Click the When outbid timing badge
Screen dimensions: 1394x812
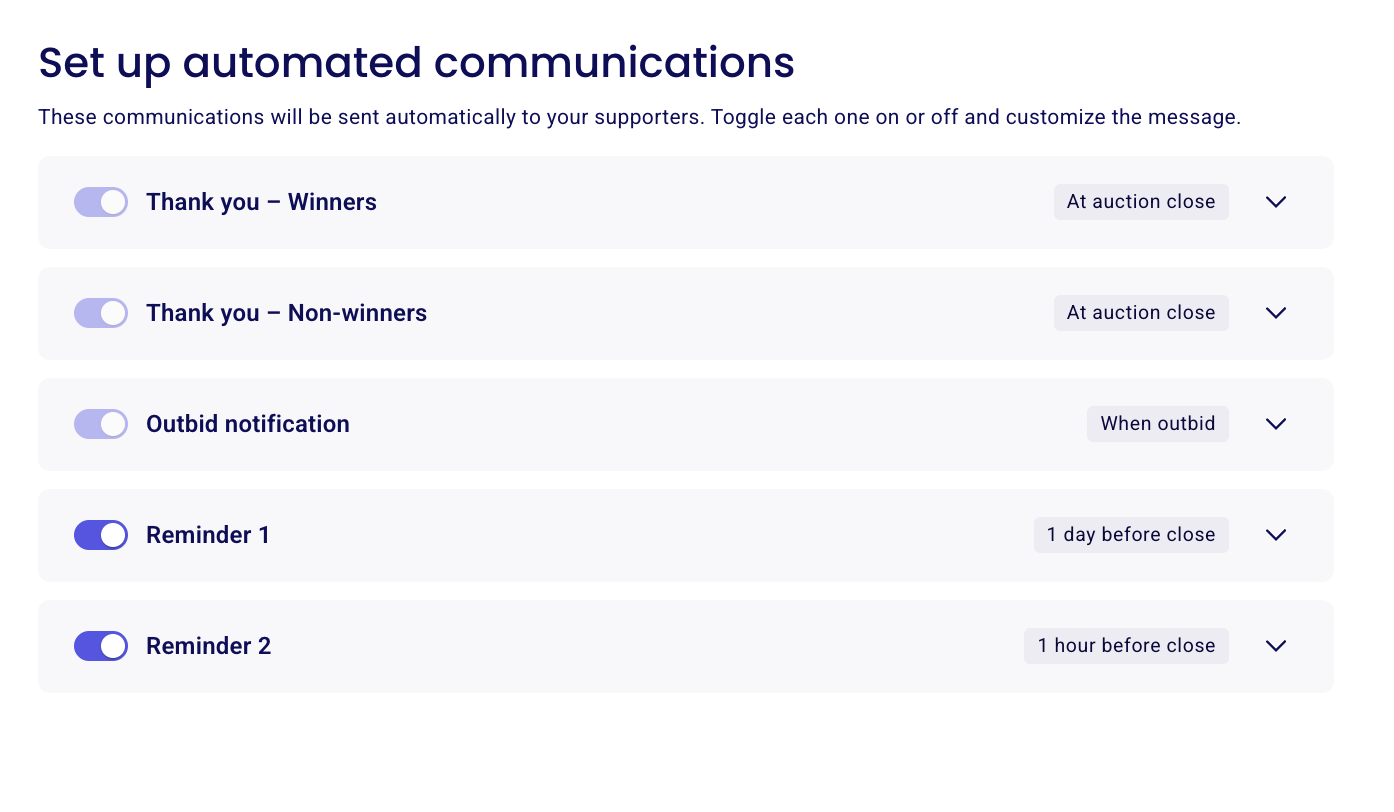(x=1158, y=424)
